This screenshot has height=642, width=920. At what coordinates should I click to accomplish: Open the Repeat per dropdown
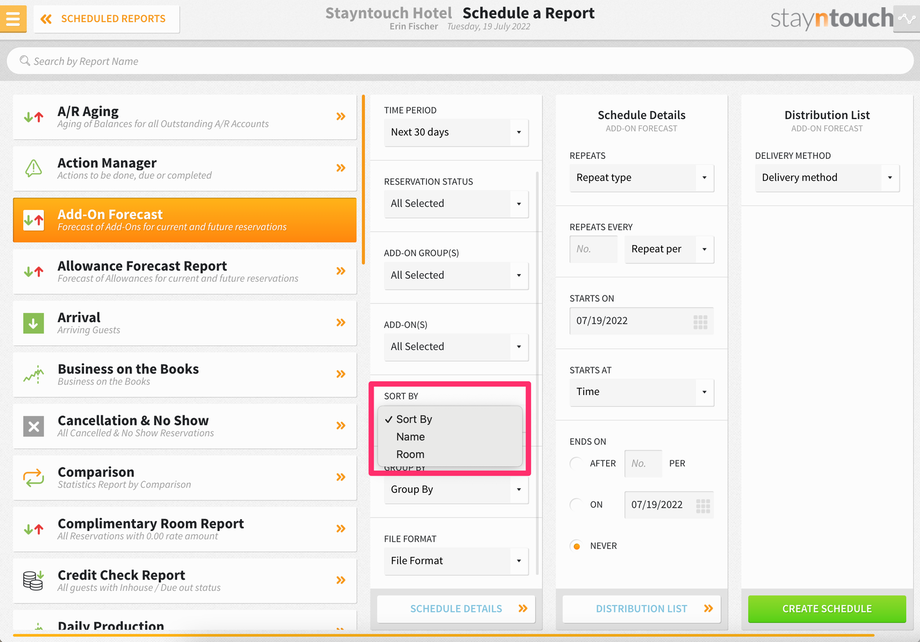pos(669,249)
